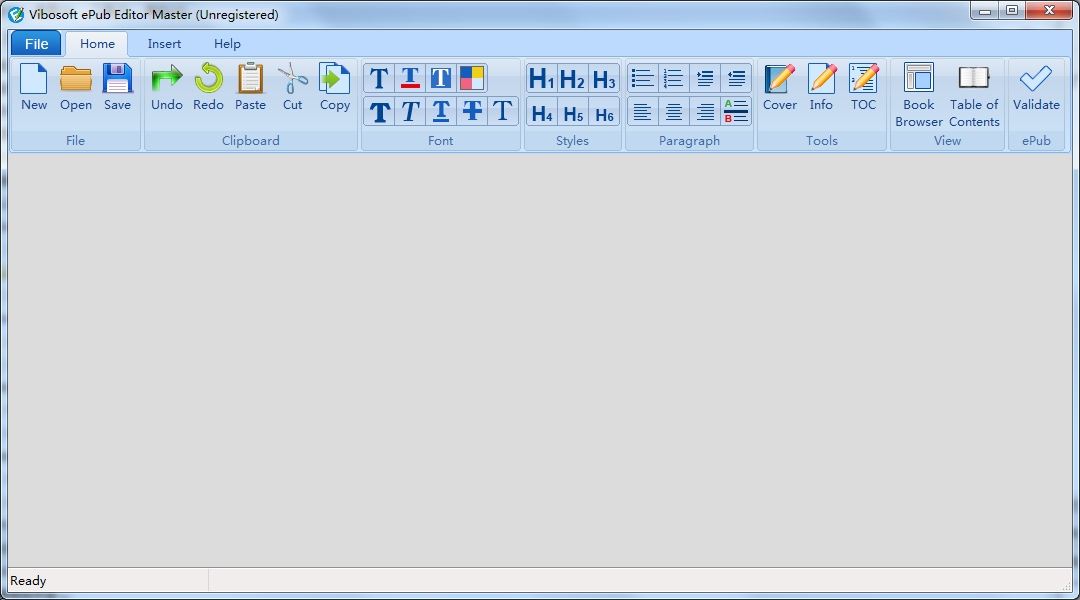
Task: Copy selection with the Copy icon
Action: [335, 87]
